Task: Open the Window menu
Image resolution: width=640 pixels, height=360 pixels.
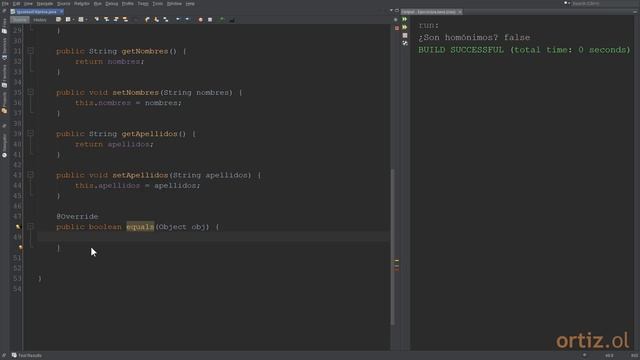Action: [x=174, y=4]
